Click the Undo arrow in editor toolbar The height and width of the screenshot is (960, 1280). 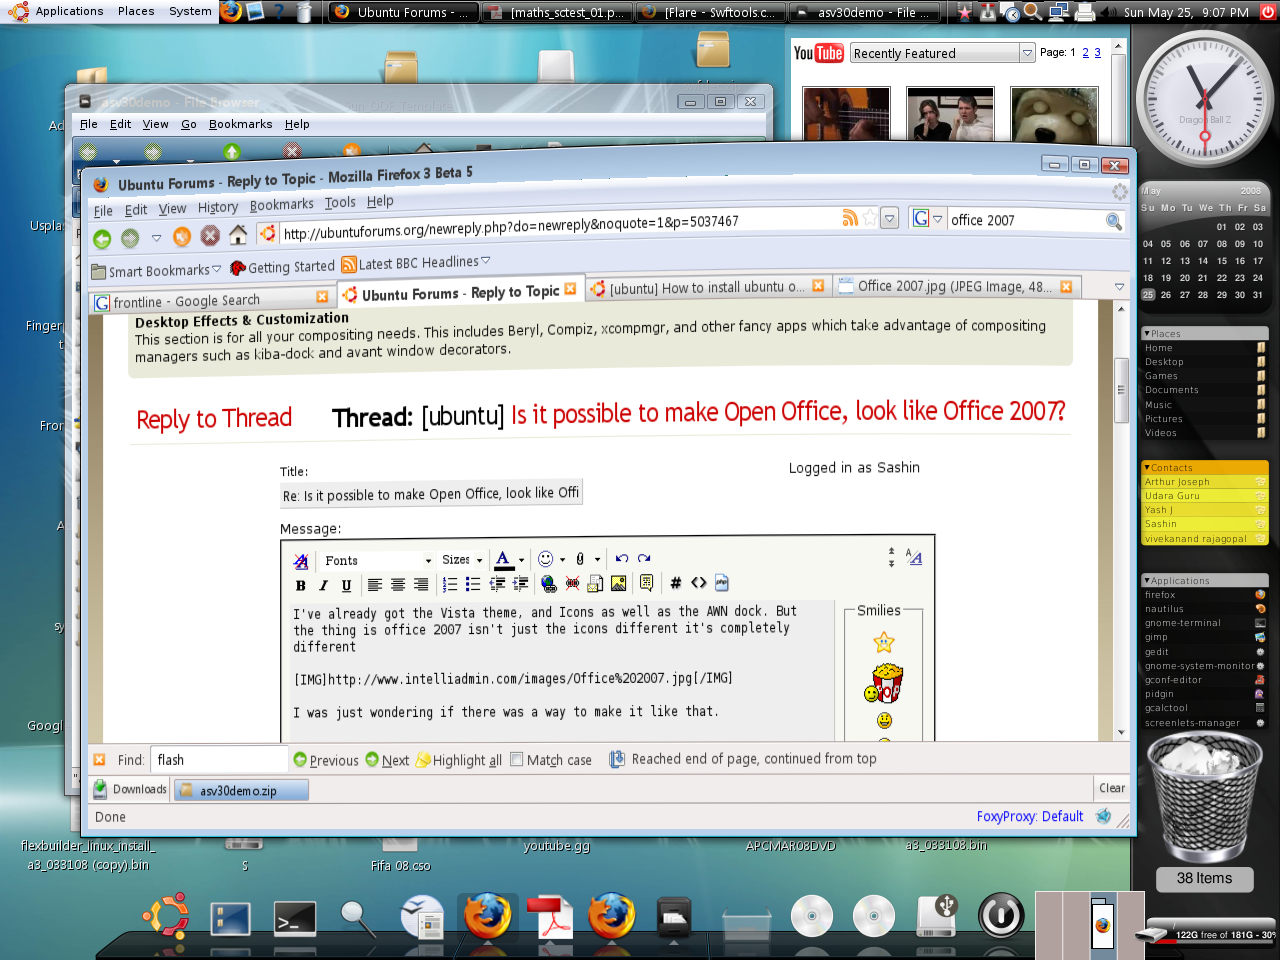click(x=622, y=558)
